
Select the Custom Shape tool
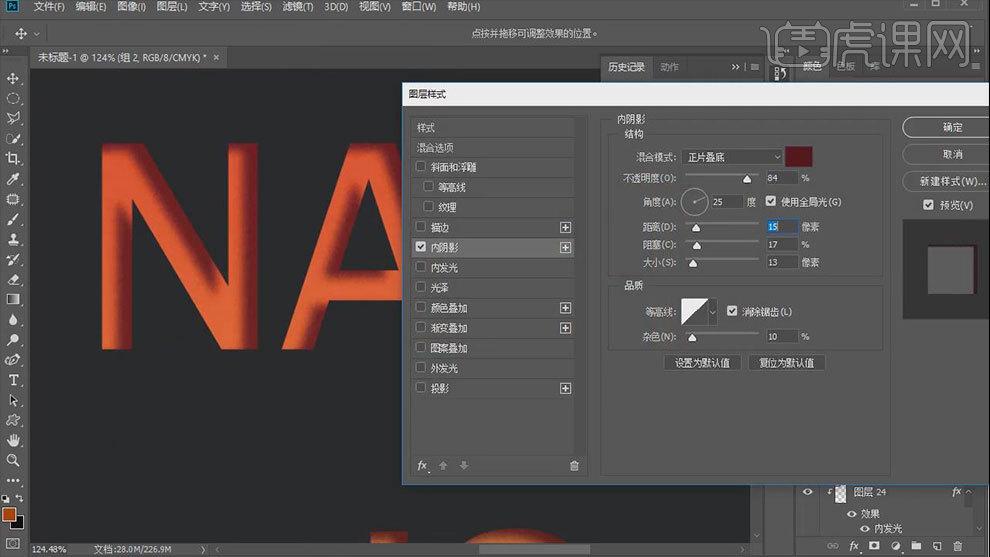point(13,420)
